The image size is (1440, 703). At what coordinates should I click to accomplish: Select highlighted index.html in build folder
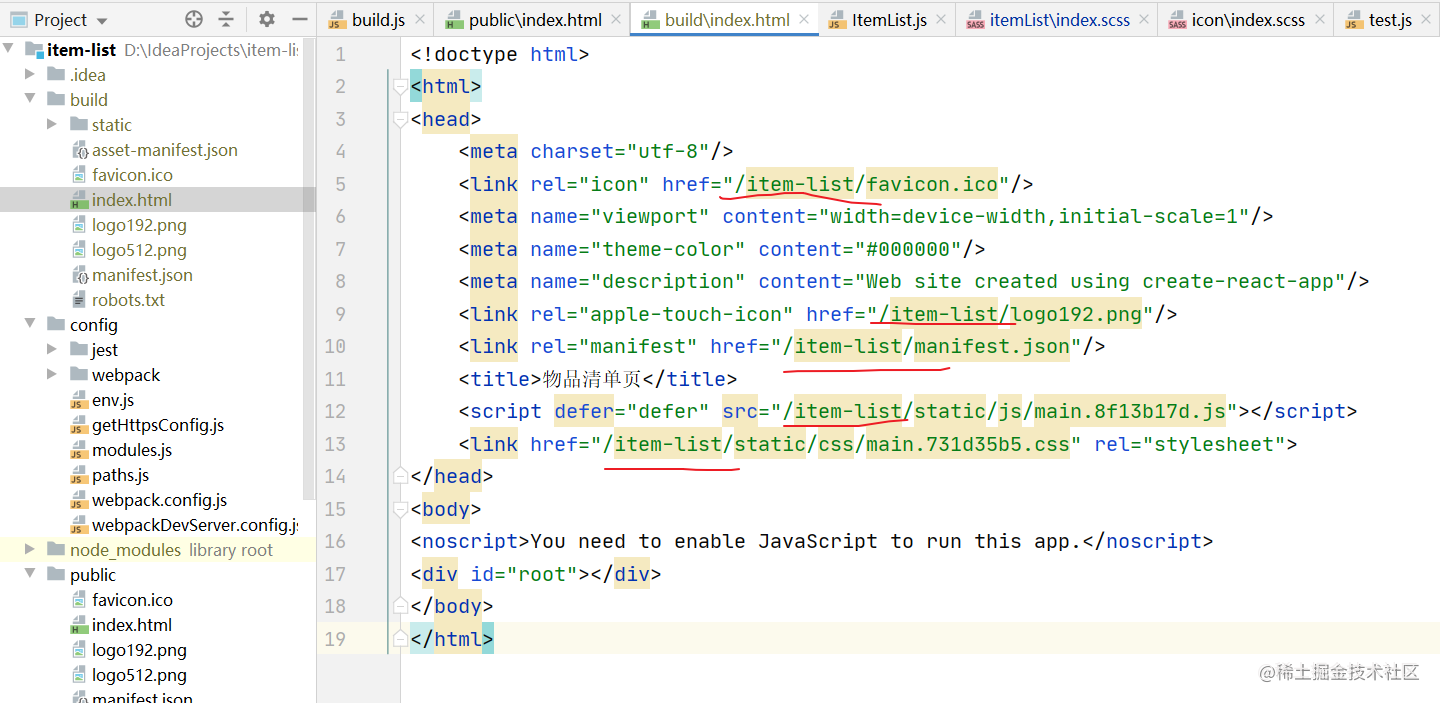pos(132,200)
